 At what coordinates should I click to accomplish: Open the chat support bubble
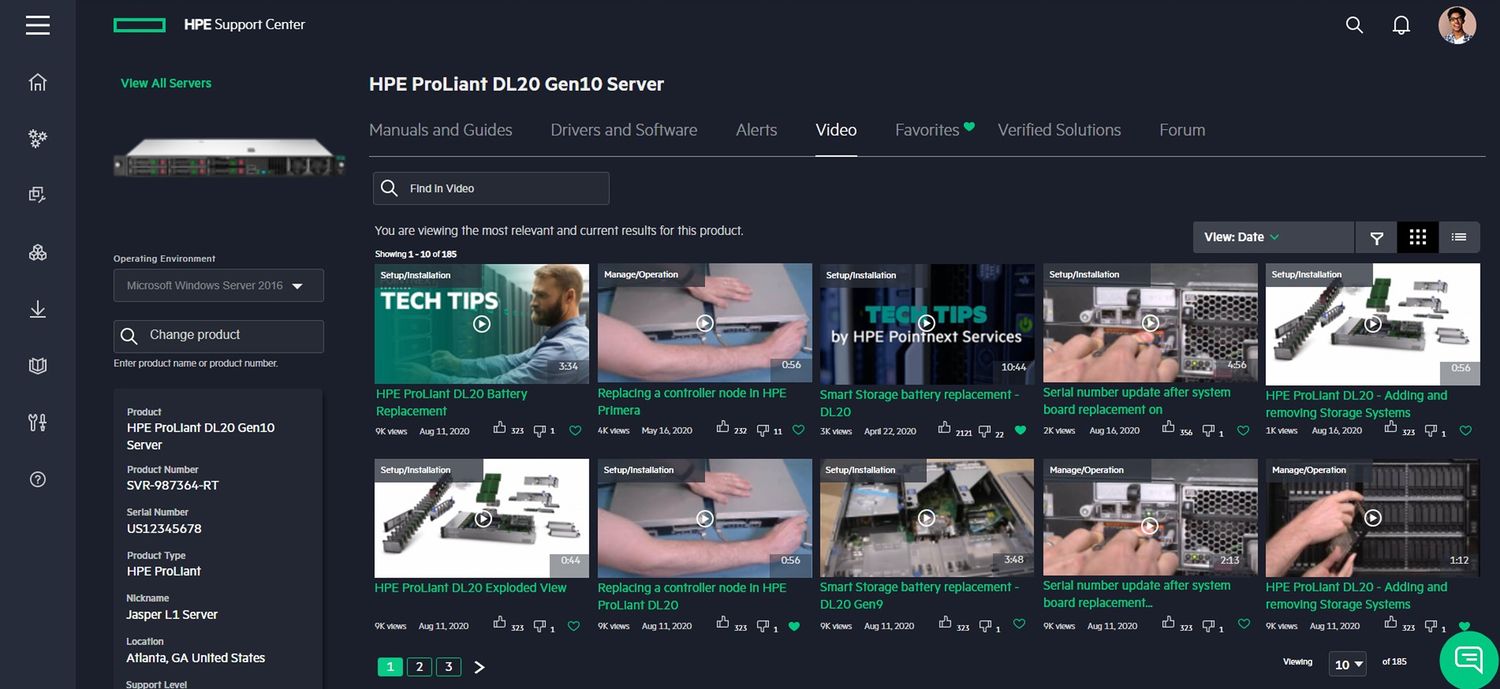[x=1468, y=659]
